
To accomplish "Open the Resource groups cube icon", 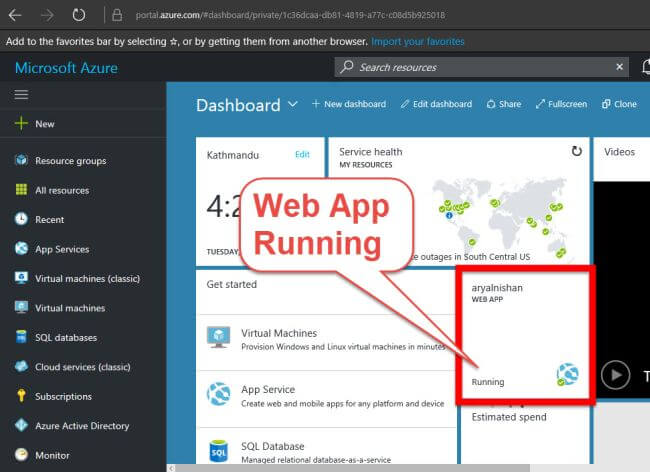I will point(21,160).
